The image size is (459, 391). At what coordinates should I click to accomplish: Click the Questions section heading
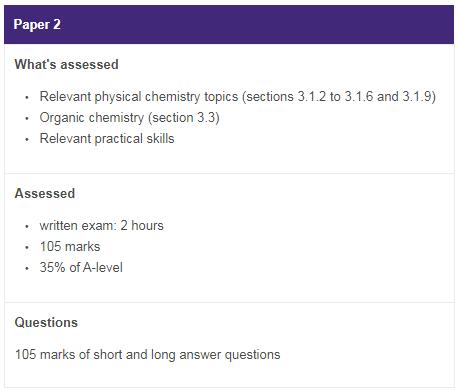46,322
